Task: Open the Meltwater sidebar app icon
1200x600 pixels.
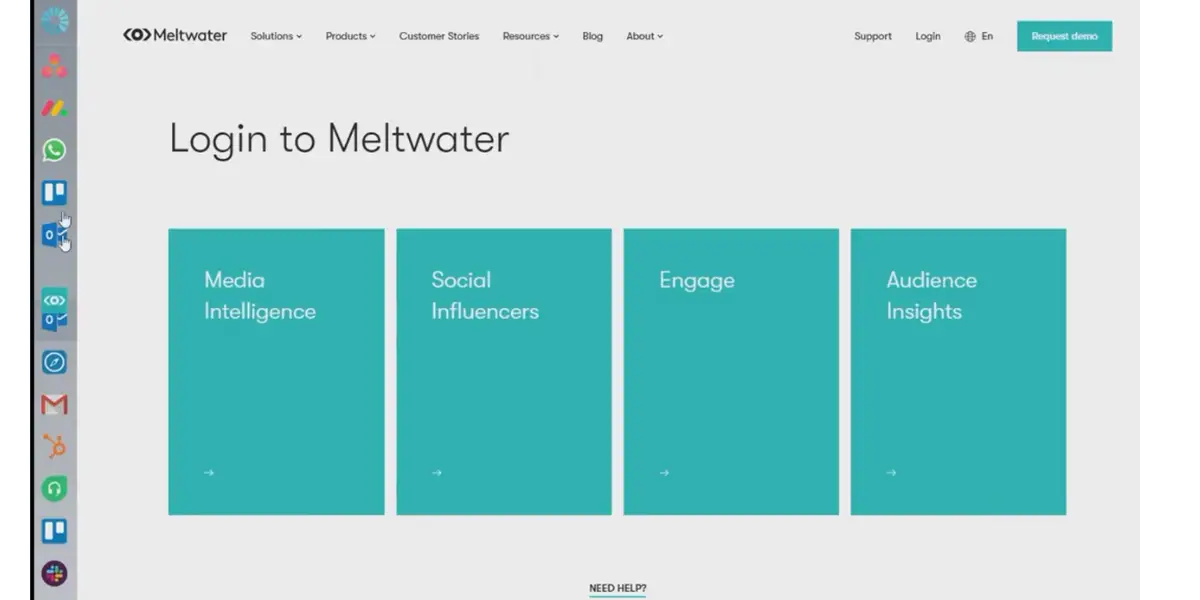Action: (54, 299)
